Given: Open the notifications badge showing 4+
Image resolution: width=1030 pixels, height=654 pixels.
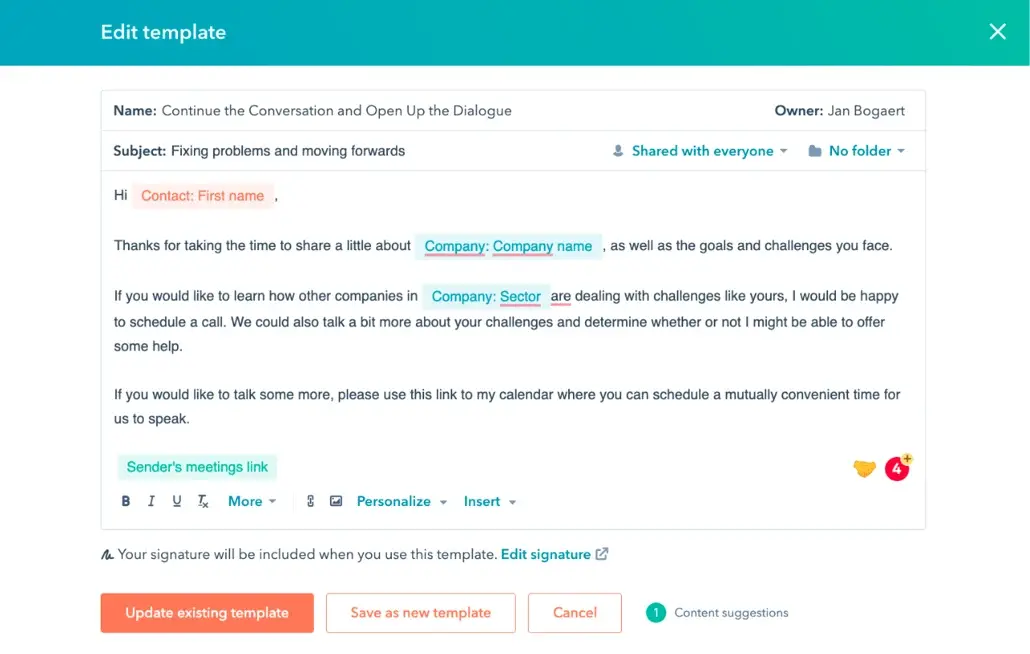Looking at the screenshot, I should [x=896, y=467].
